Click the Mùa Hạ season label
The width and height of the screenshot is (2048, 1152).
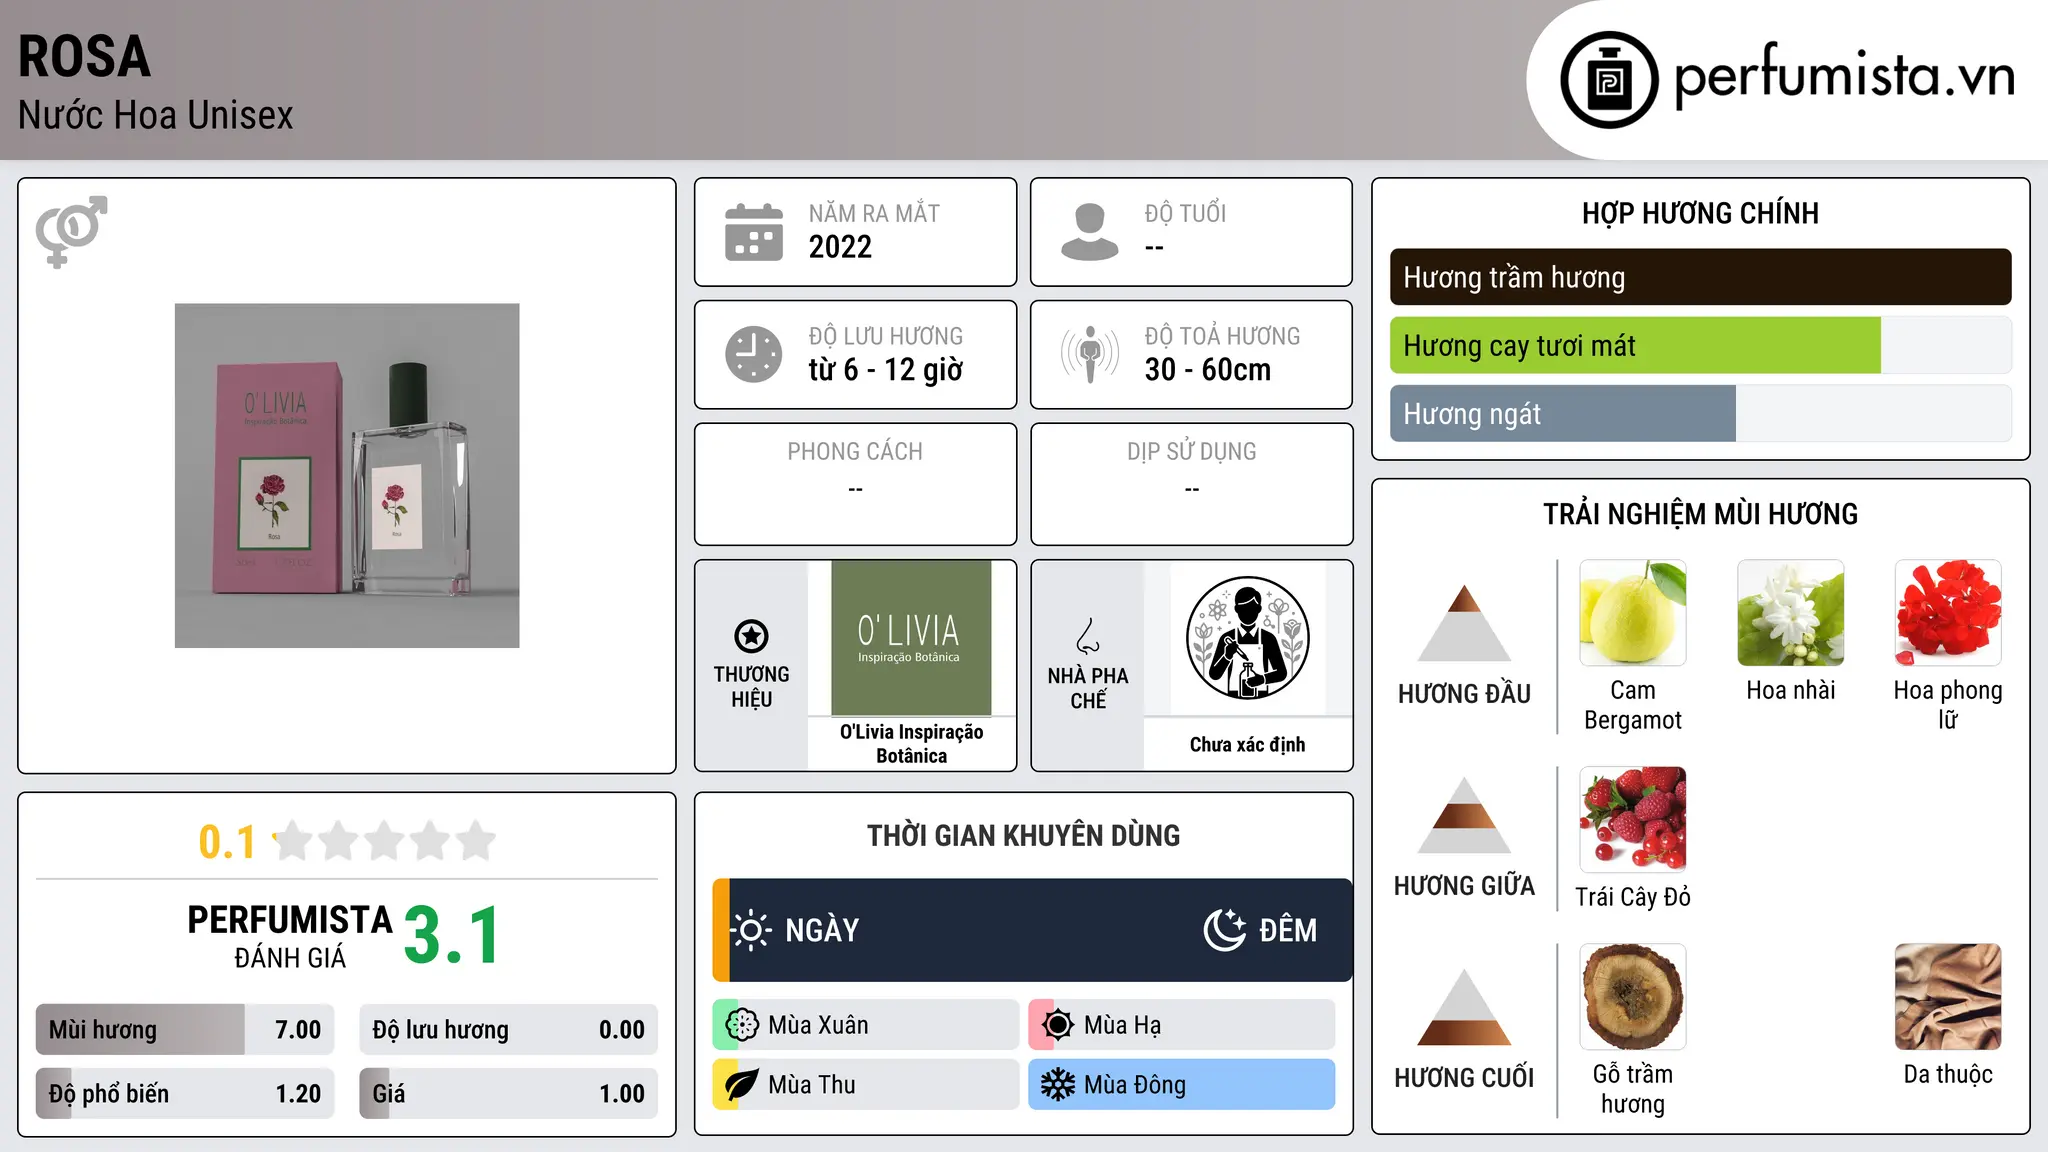[1123, 1025]
